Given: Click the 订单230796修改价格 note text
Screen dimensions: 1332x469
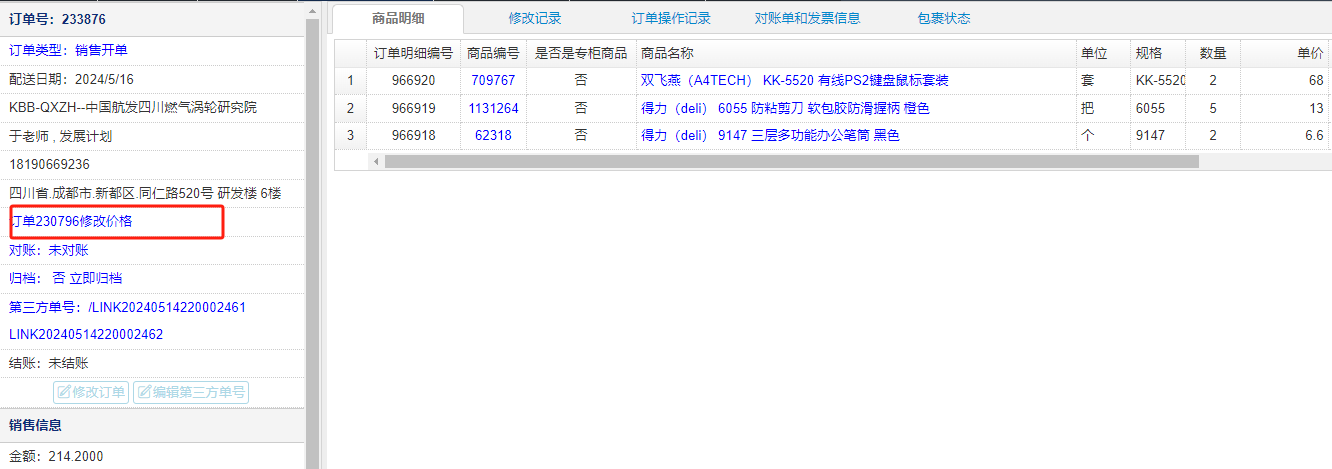Looking at the screenshot, I should pyautogui.click(x=71, y=221).
